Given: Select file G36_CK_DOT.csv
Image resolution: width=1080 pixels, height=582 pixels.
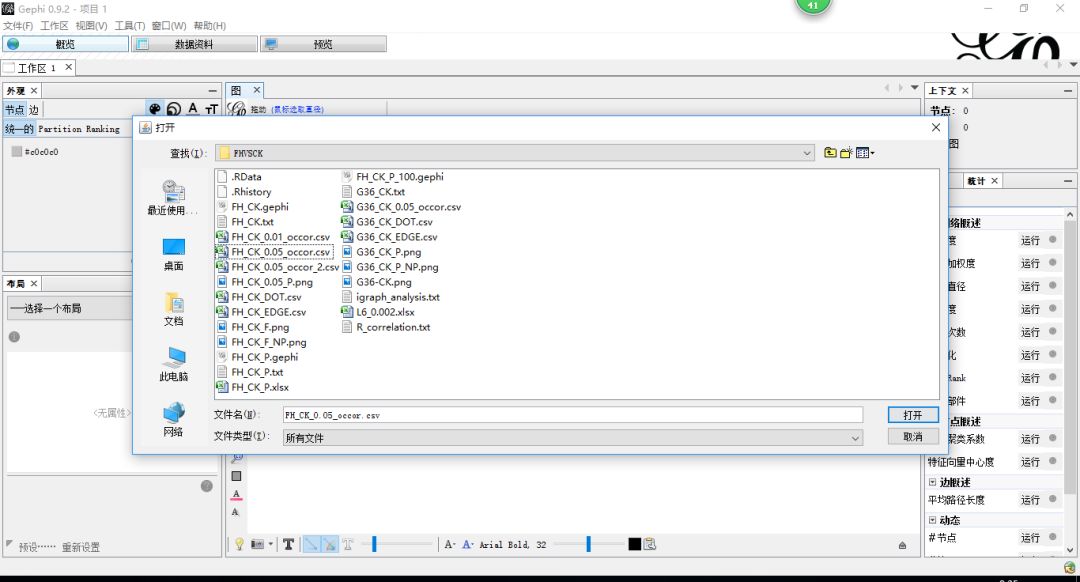Looking at the screenshot, I should tap(388, 222).
